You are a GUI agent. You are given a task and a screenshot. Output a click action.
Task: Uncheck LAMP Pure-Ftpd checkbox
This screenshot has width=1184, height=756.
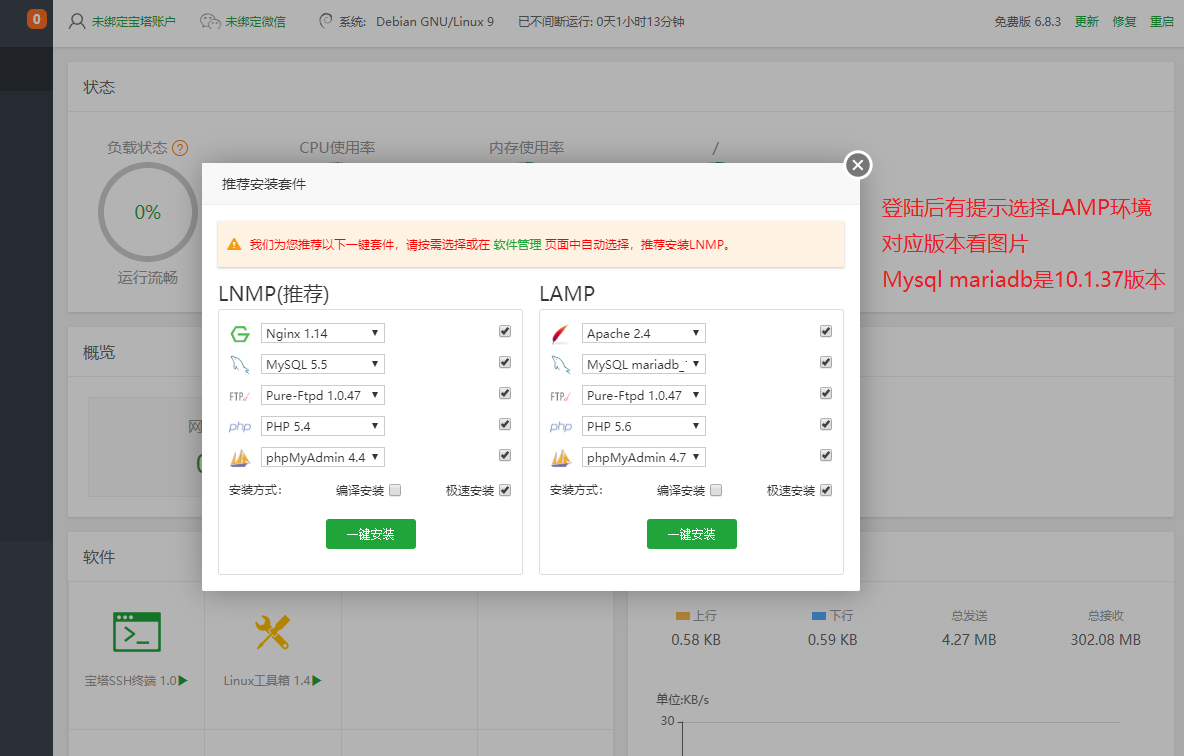tap(826, 393)
